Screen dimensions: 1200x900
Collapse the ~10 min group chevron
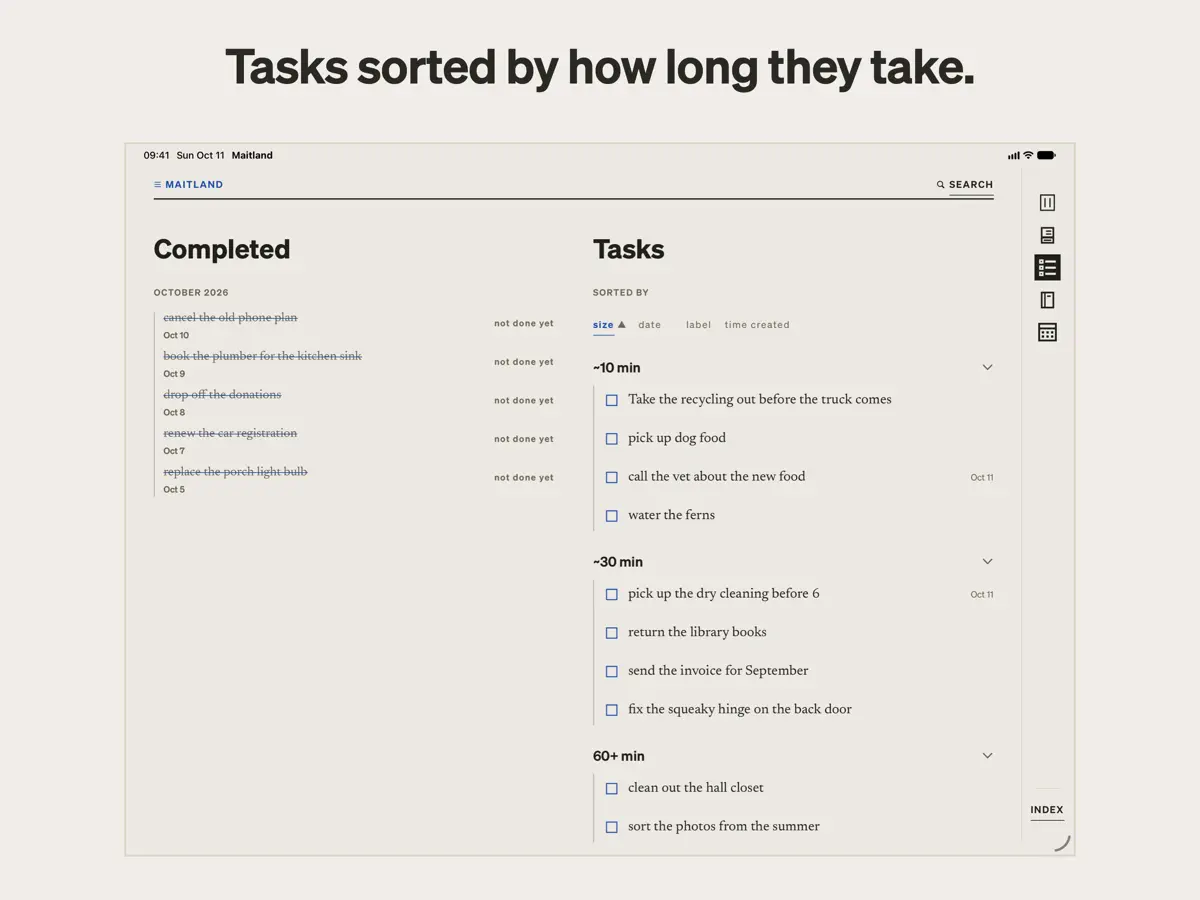tap(987, 367)
